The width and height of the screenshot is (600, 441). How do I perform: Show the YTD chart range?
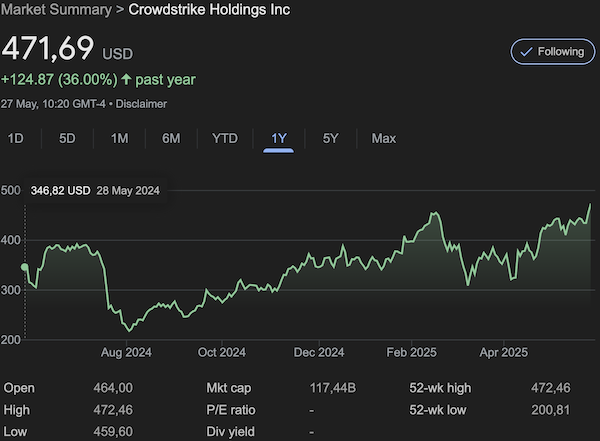225,138
